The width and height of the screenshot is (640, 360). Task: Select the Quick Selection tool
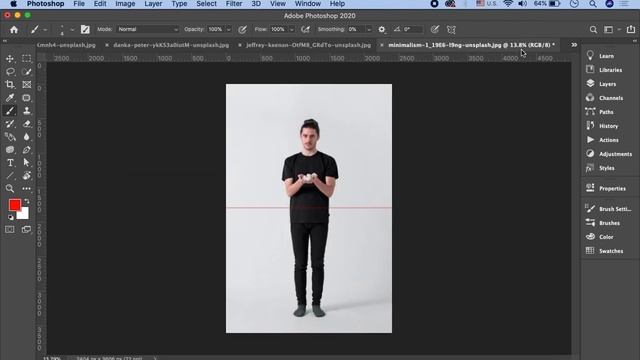pos(27,72)
